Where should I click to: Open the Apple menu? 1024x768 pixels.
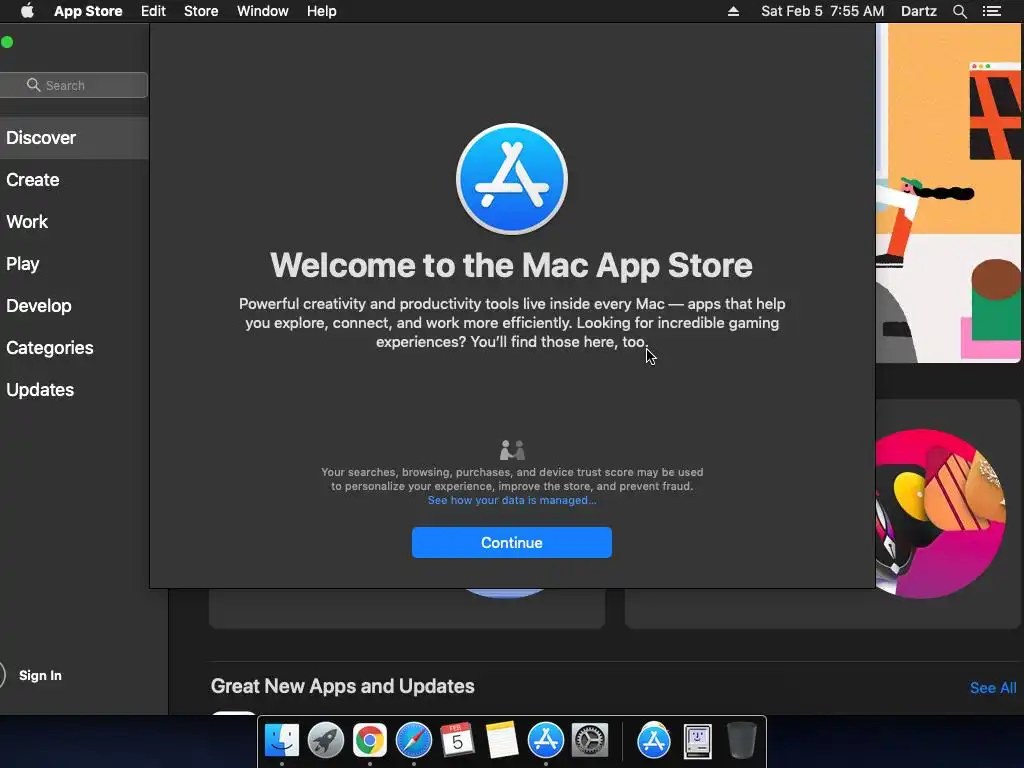(27, 11)
